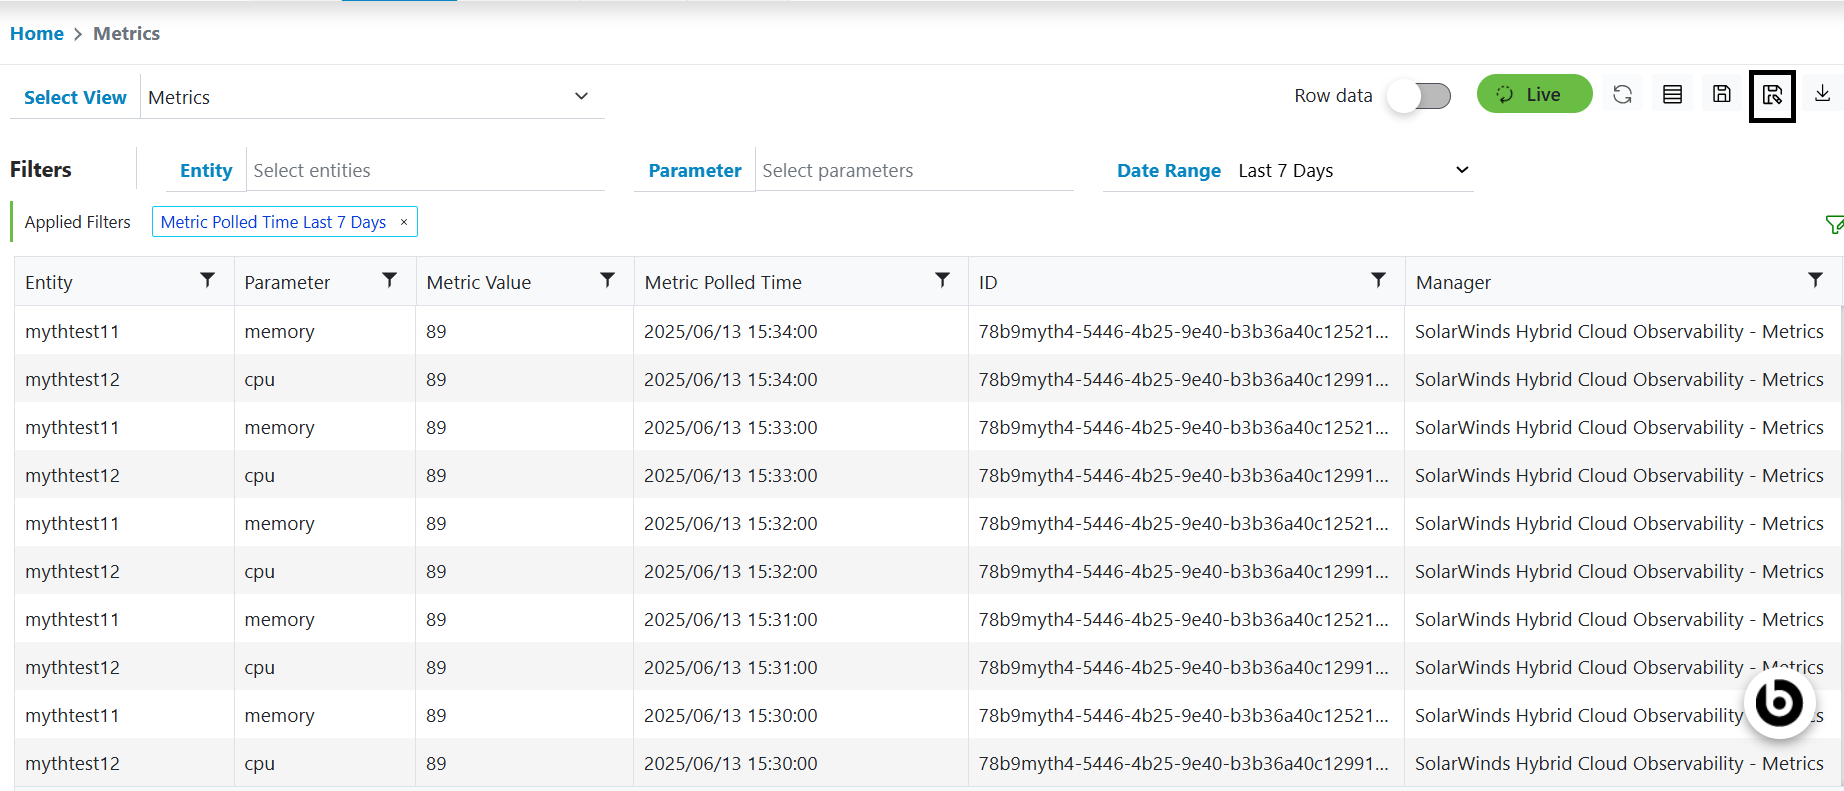
Task: Open the Manager column filter icon
Action: coord(1815,281)
